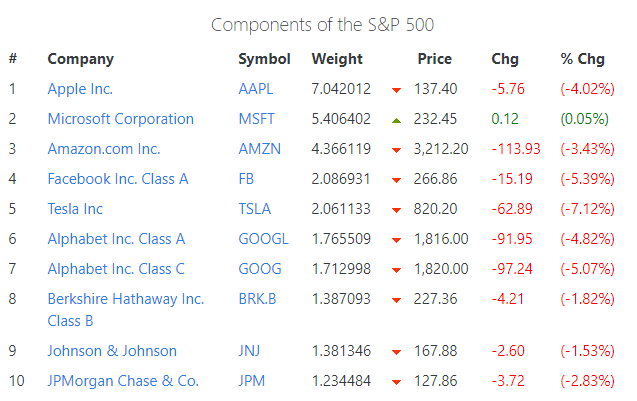Click the down arrow in Johnson & Johnson row

(x=397, y=352)
